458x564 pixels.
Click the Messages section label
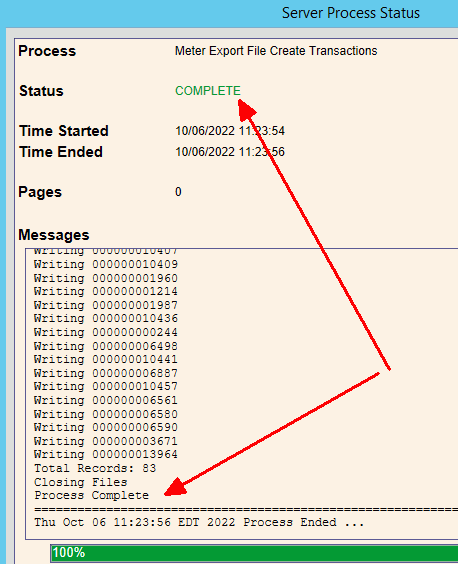tap(54, 235)
